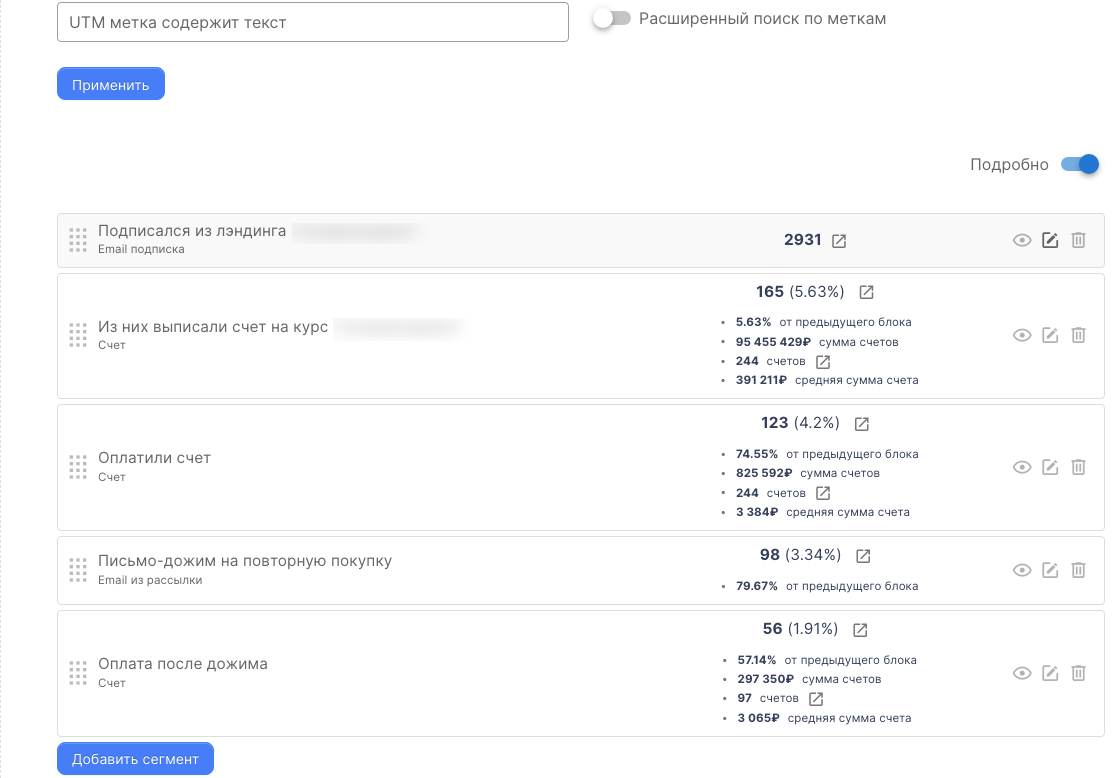Edit the 'Подписался из лэндинга' segment

click(x=1050, y=240)
